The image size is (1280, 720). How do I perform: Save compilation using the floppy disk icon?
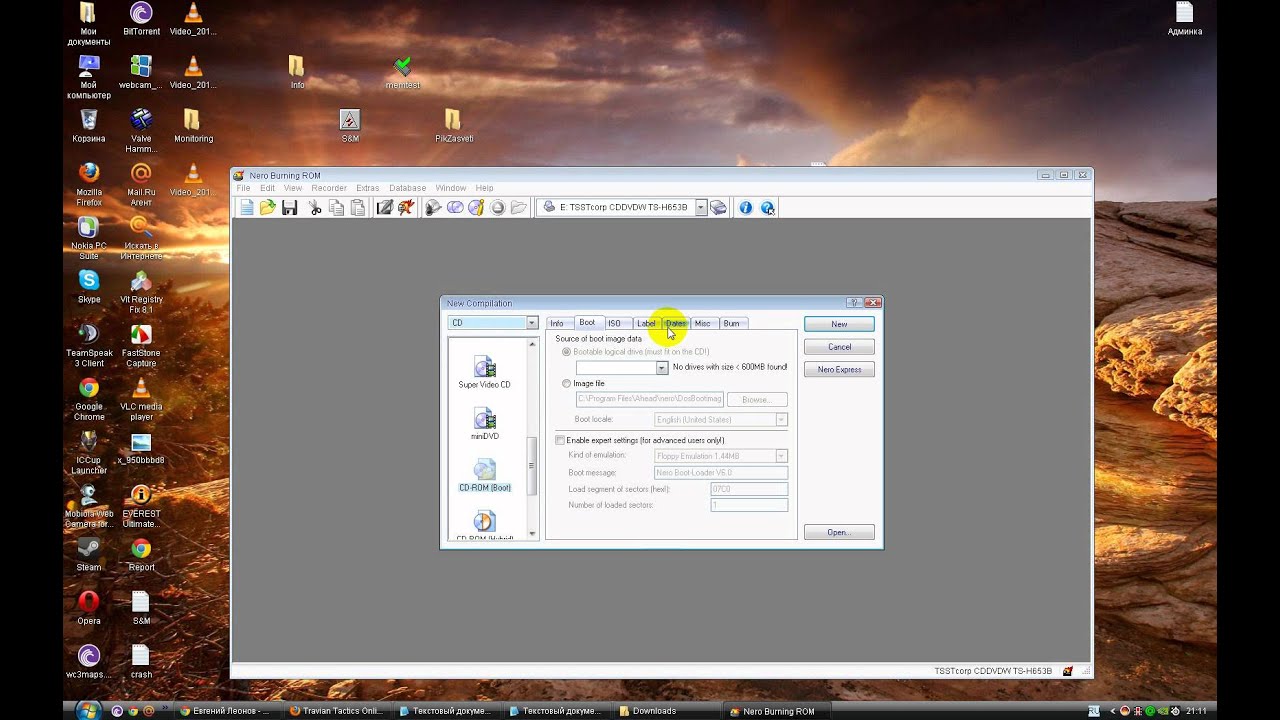click(x=290, y=208)
